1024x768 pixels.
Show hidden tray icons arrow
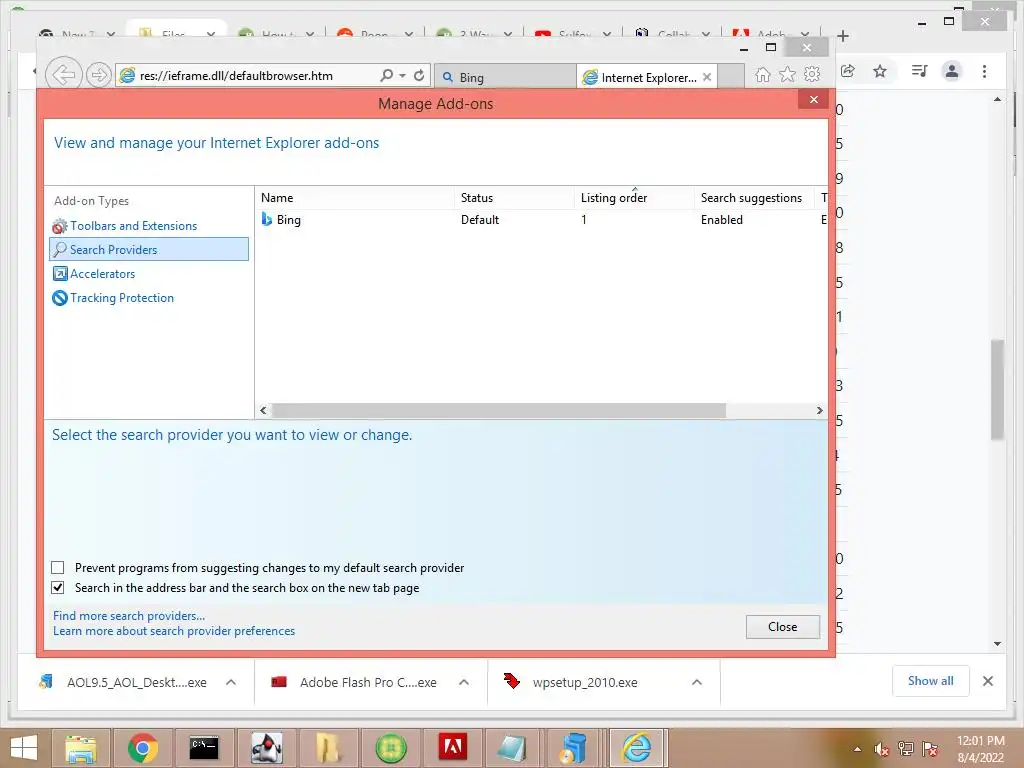[857, 749]
